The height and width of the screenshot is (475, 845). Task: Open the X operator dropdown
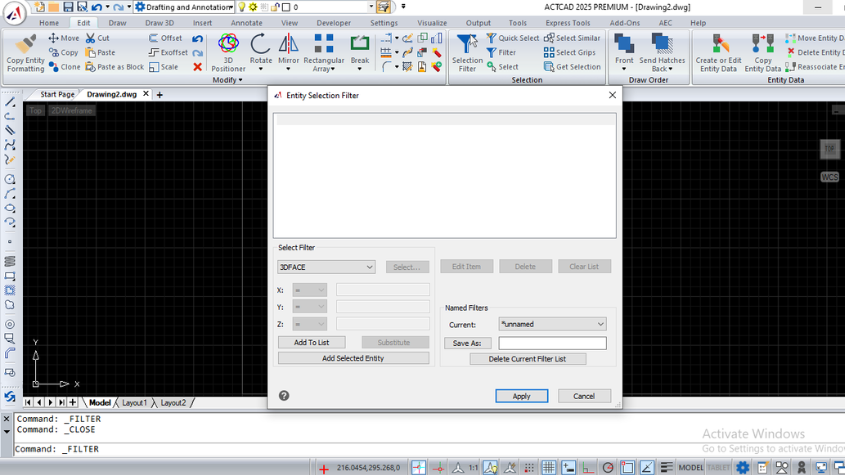pos(309,290)
